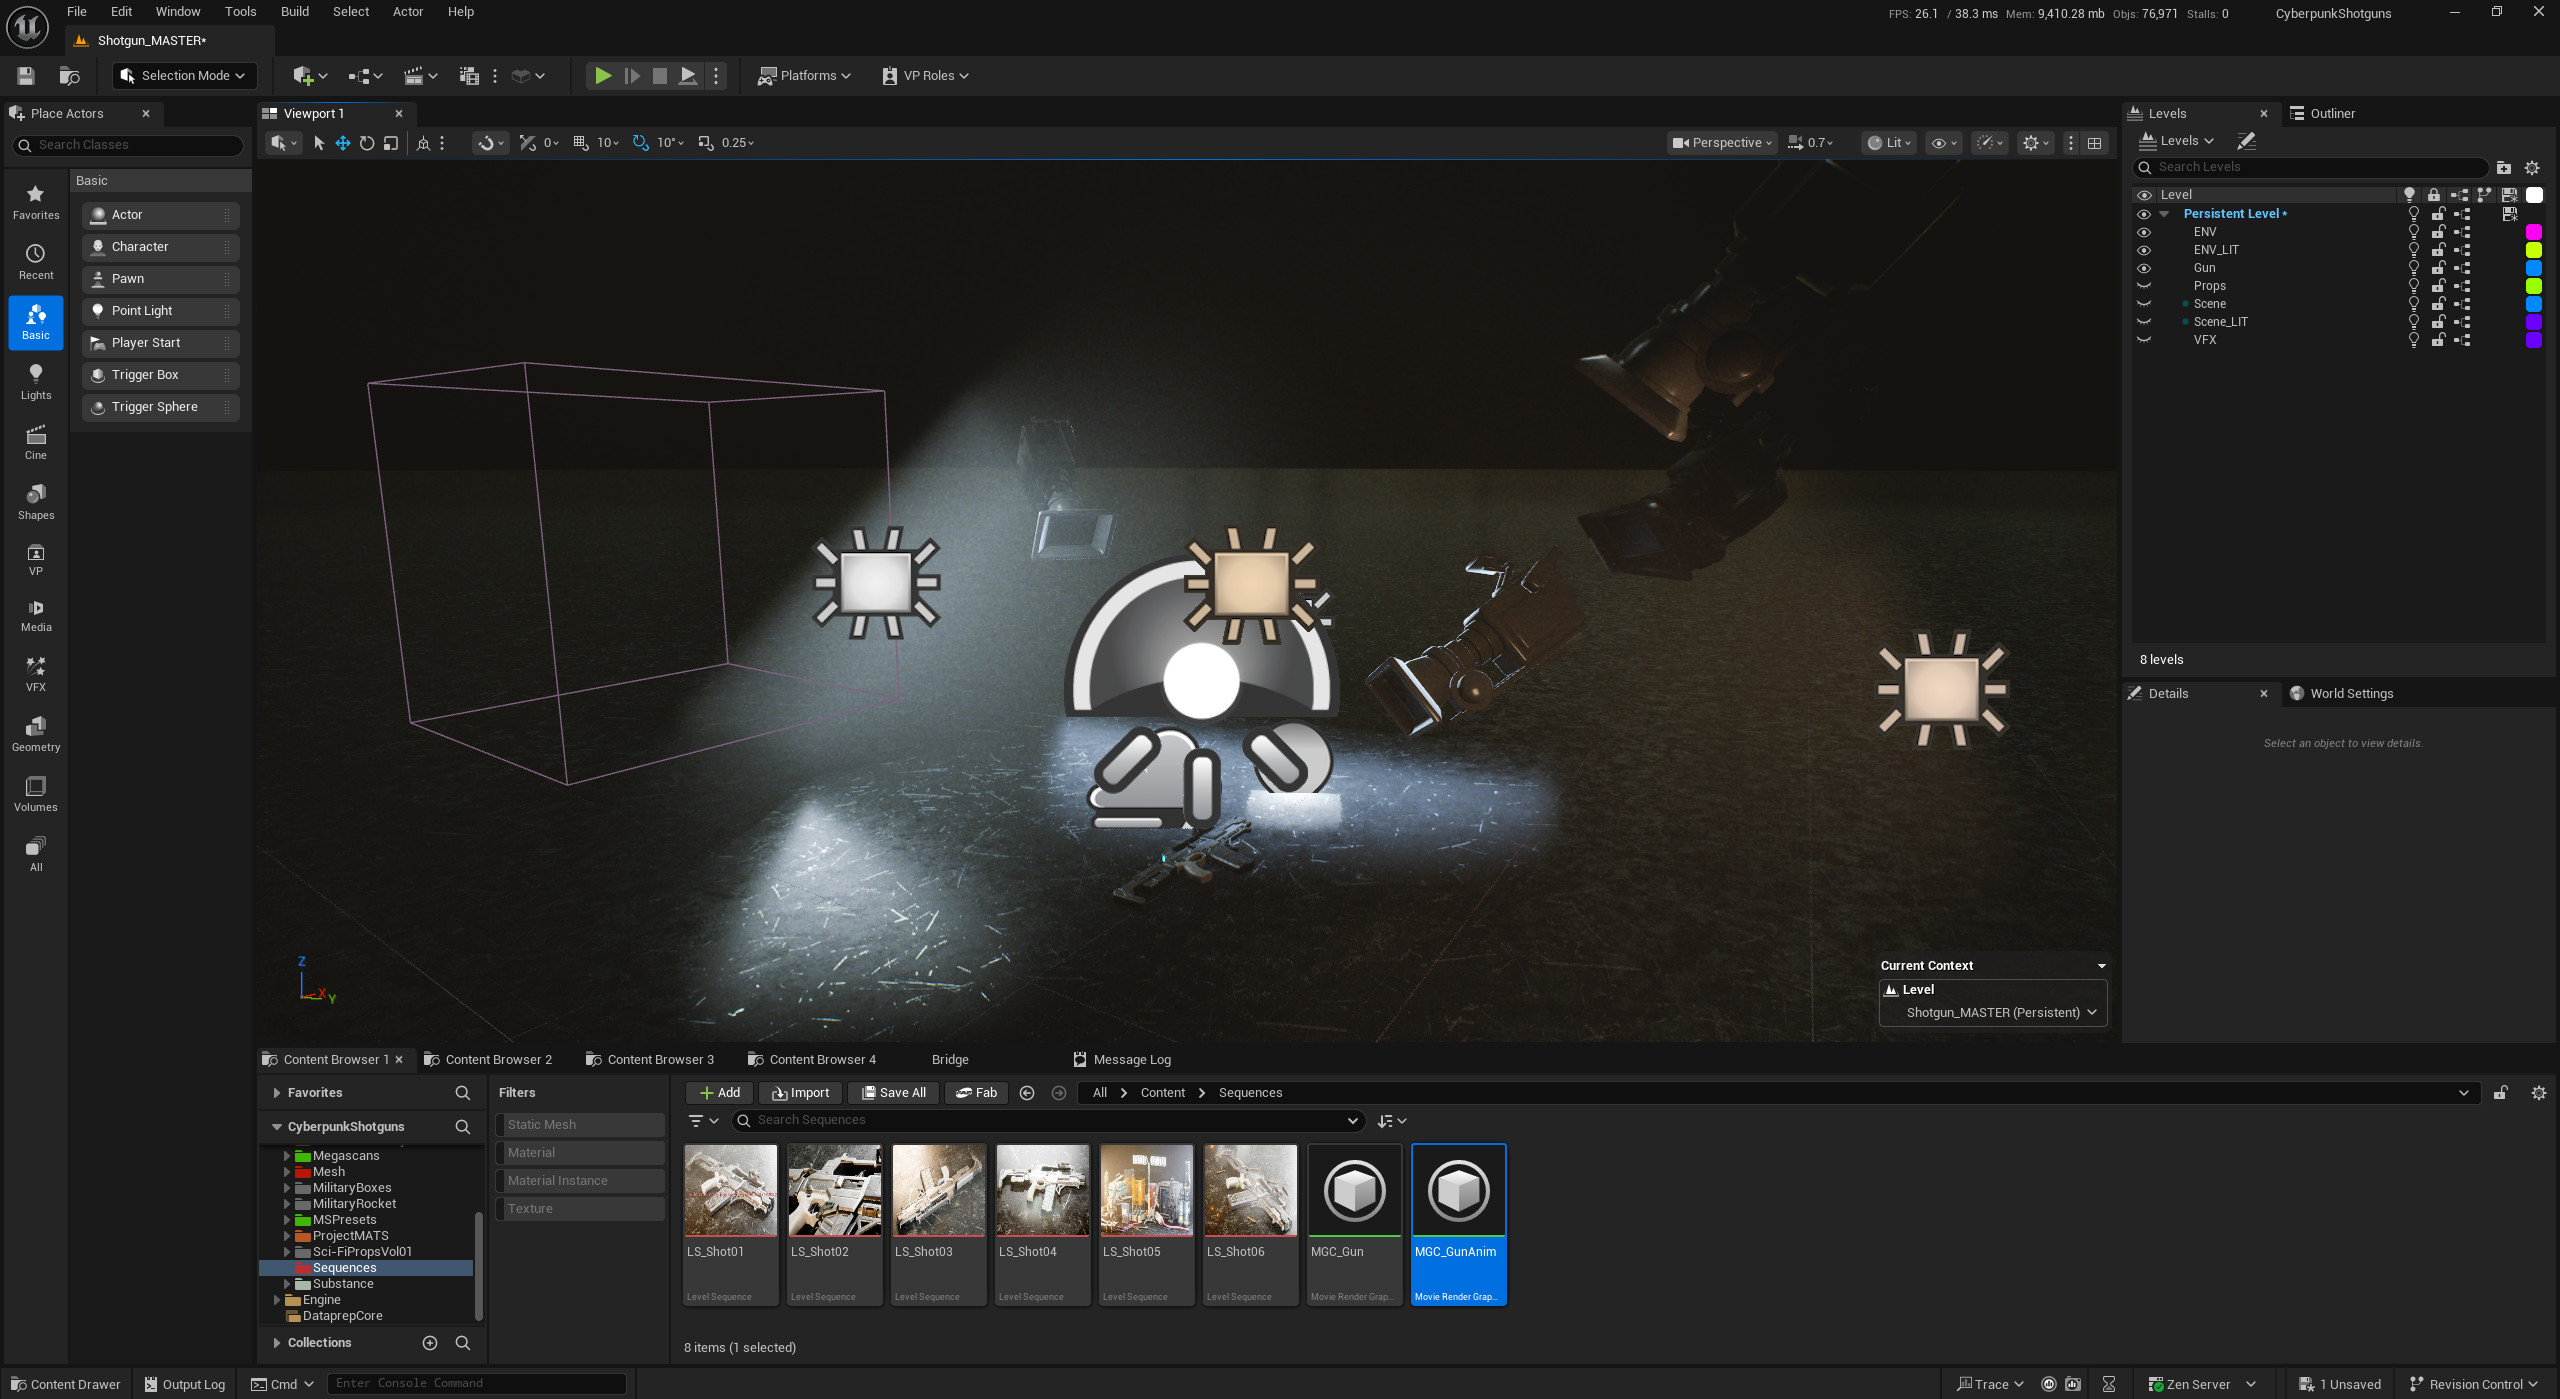Open the Content Drawer from the status bar
The height and width of the screenshot is (1399, 2560).
pyautogui.click(x=65, y=1384)
